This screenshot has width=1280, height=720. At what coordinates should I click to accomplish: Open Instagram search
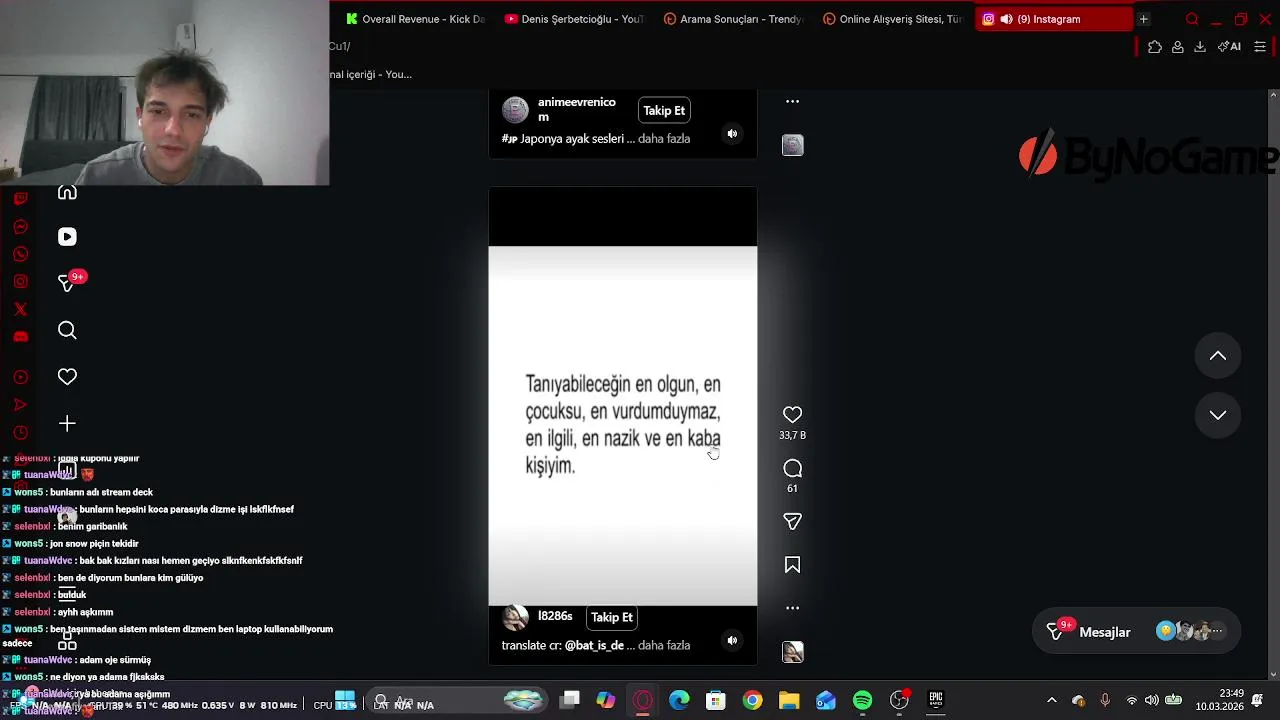click(67, 330)
